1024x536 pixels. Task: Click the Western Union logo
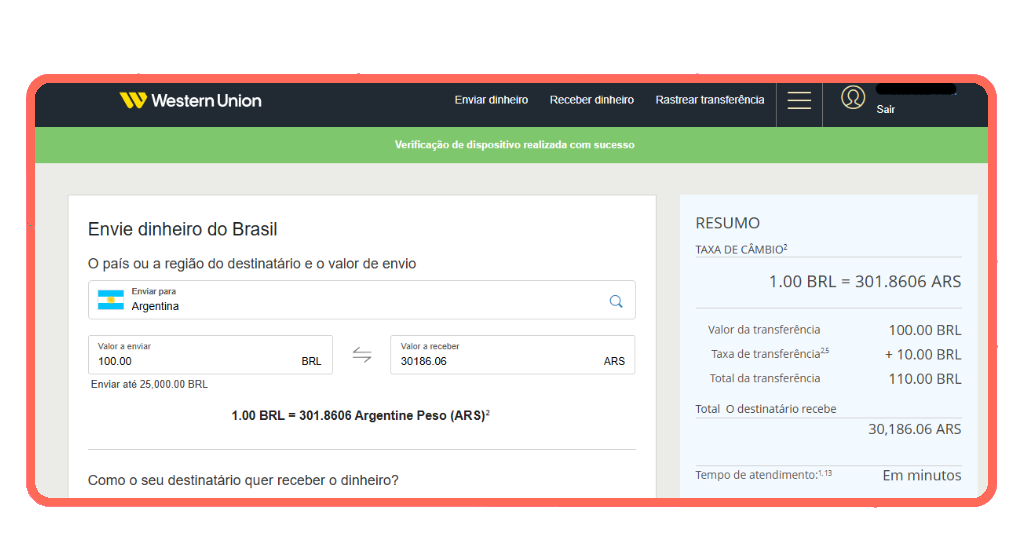[190, 101]
